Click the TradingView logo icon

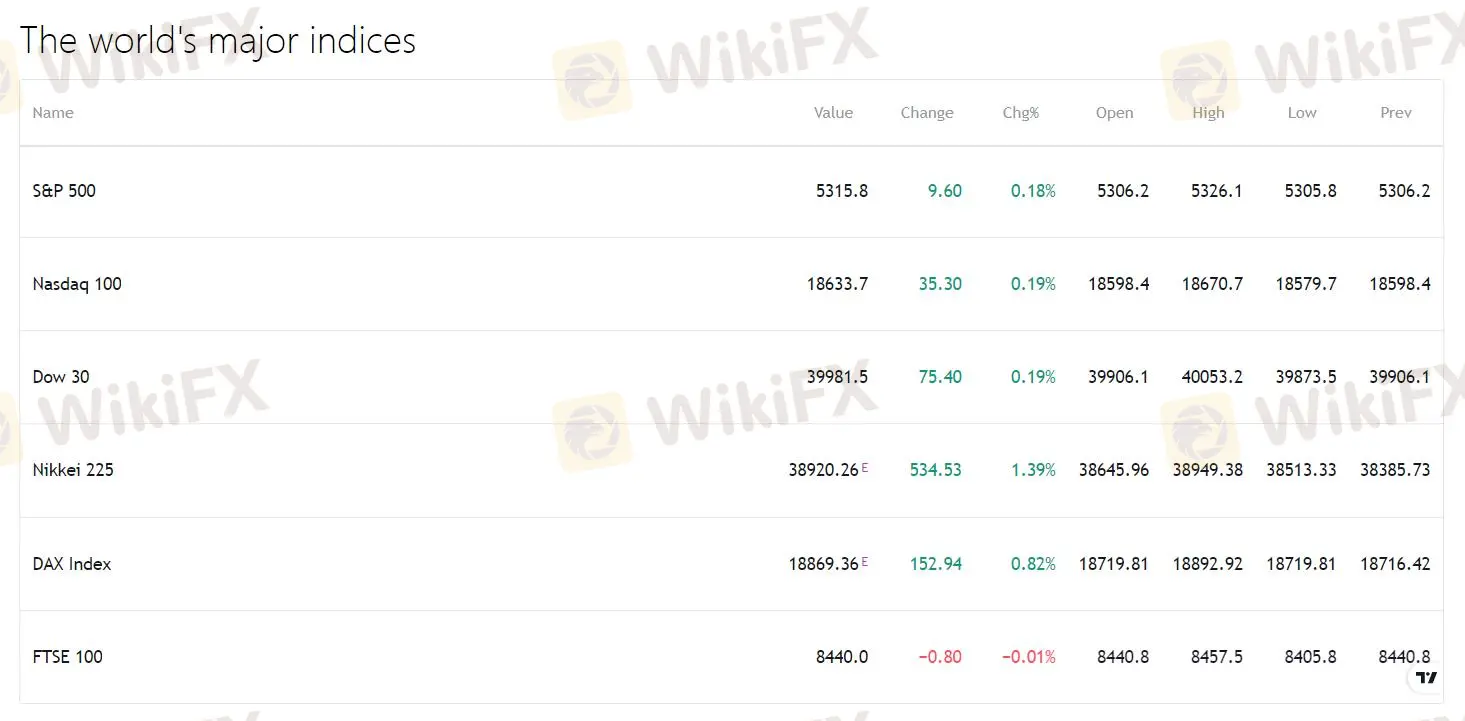(x=1427, y=678)
